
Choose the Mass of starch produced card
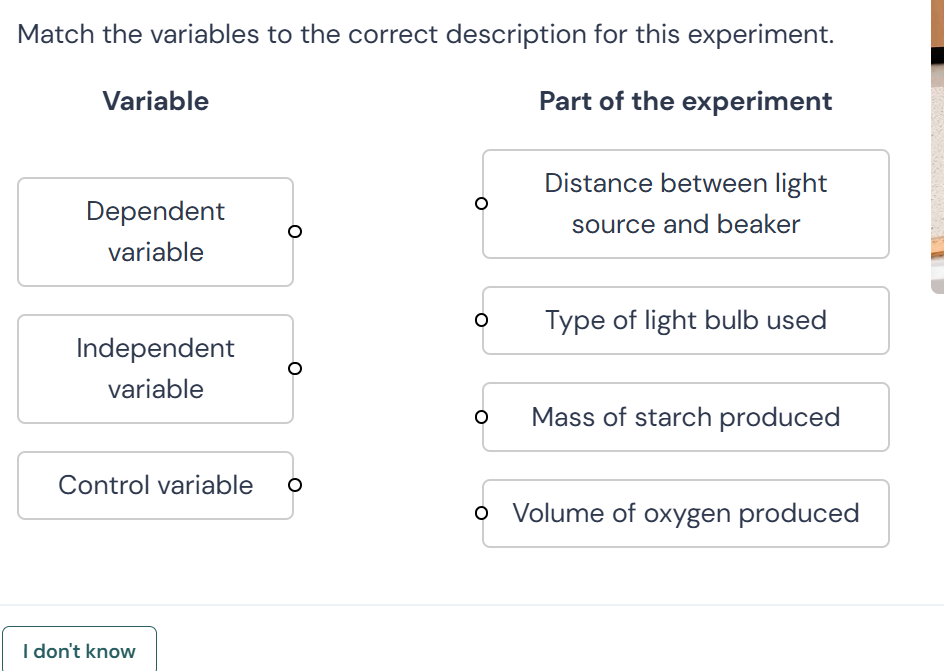[686, 417]
